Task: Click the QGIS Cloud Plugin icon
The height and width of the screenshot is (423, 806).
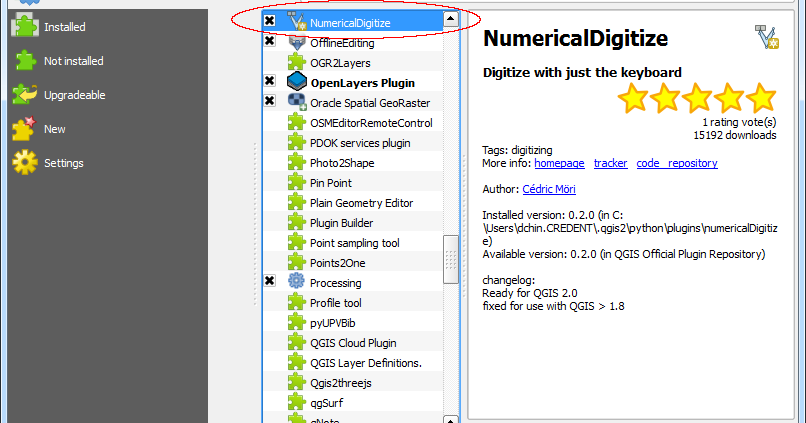Action: (x=297, y=343)
